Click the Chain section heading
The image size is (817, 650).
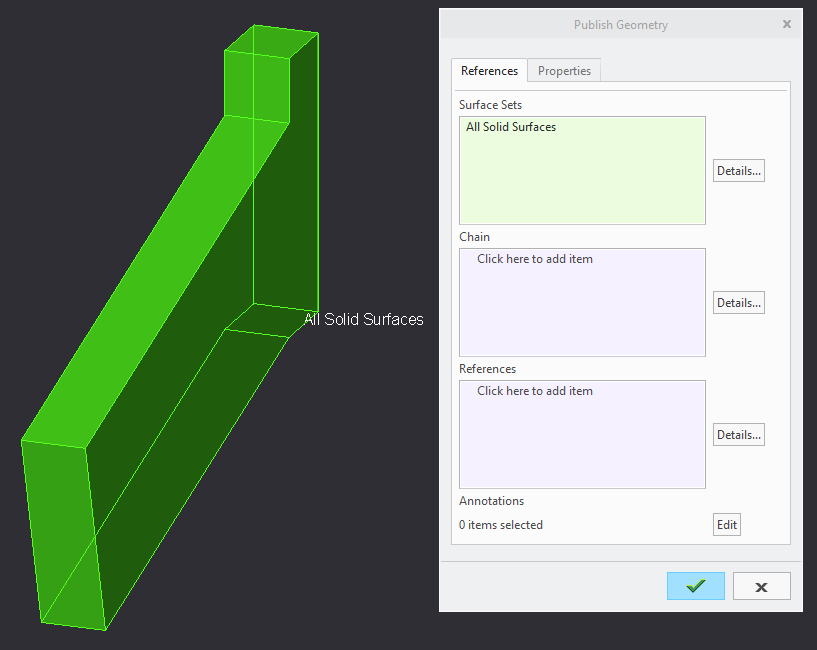point(474,236)
